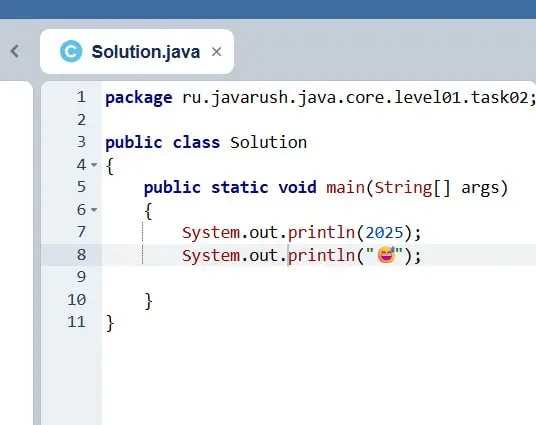
Task: Click the blue C class icon on the tab
Action: tap(71, 51)
